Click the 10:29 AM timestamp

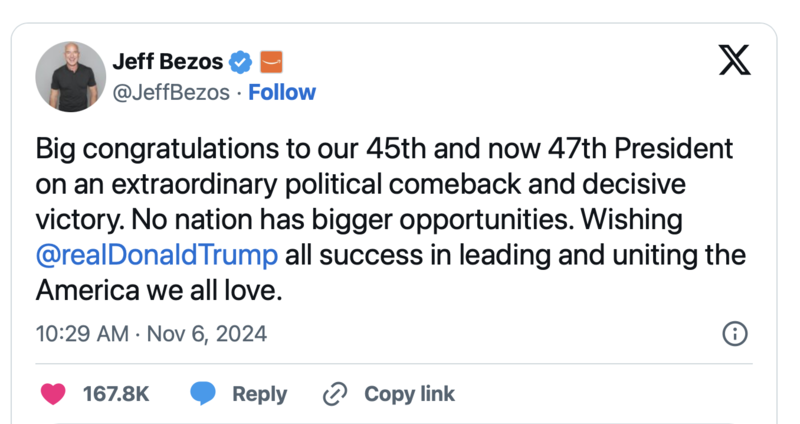point(82,334)
